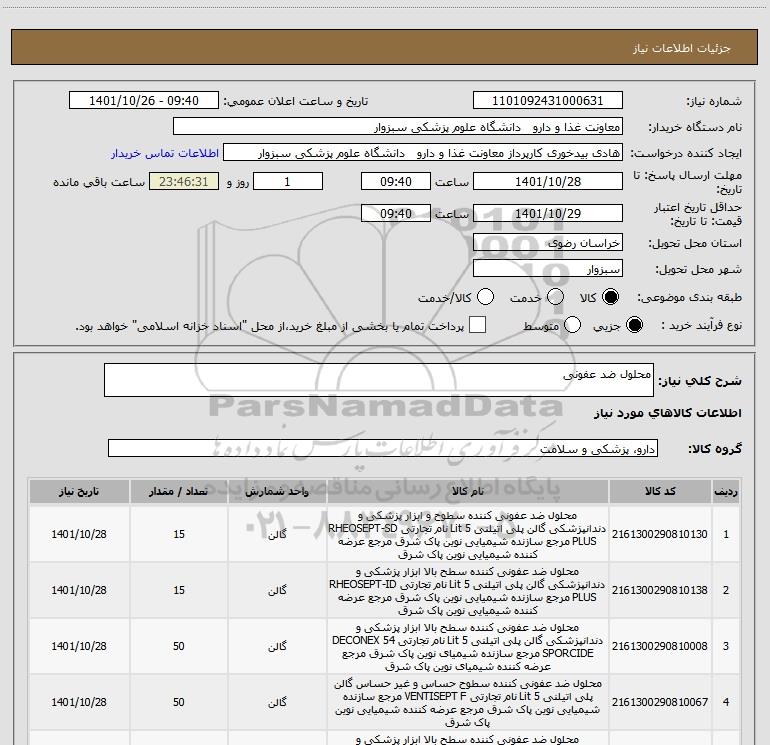This screenshot has height=745, width=770.
Task: Click the delivery city field سبزوار
Action: [x=548, y=269]
